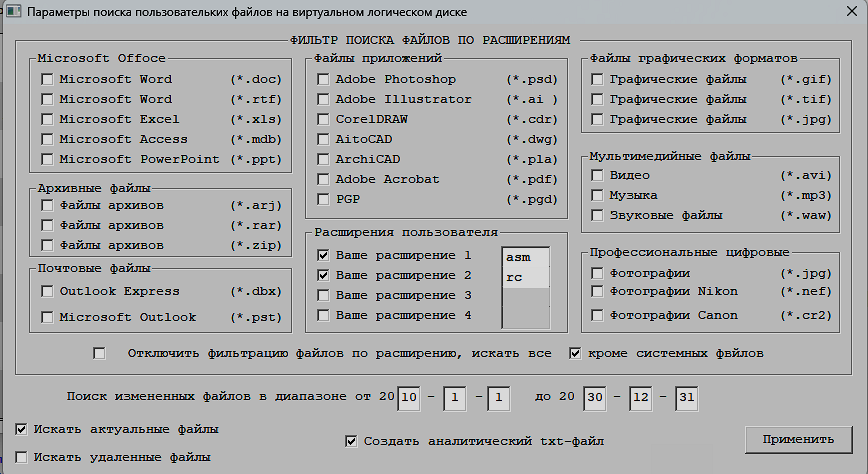Edit the asm user extension field
Viewport: 868px width, 474px height.
click(x=526, y=257)
